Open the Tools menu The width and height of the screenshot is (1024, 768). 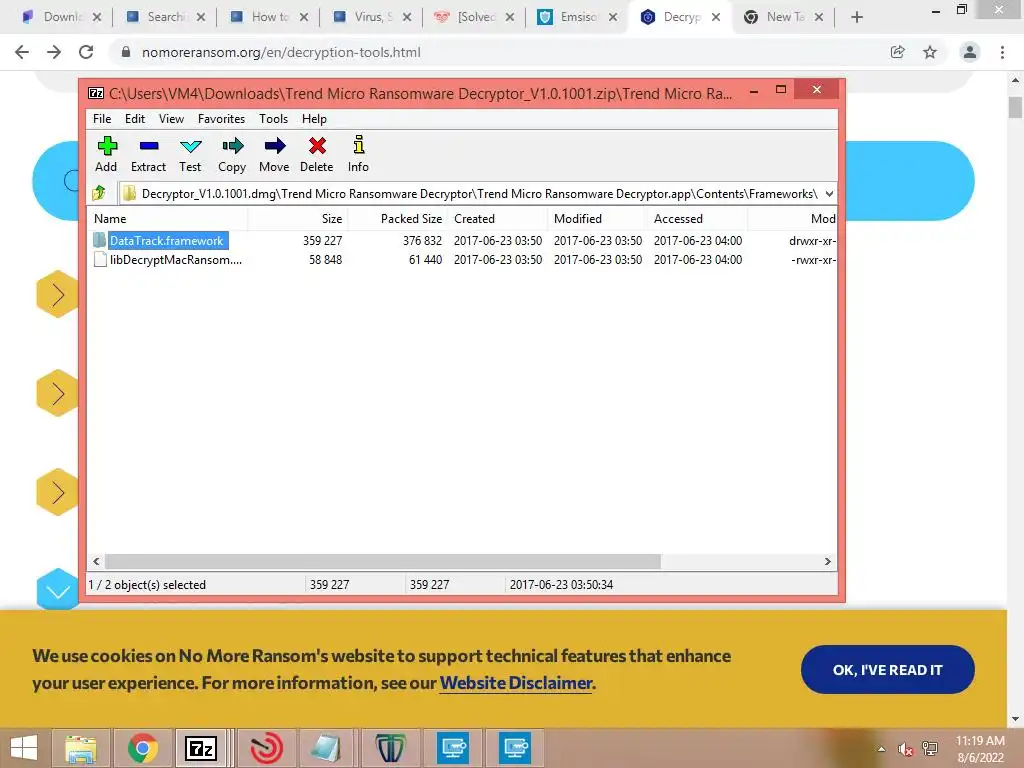(273, 119)
